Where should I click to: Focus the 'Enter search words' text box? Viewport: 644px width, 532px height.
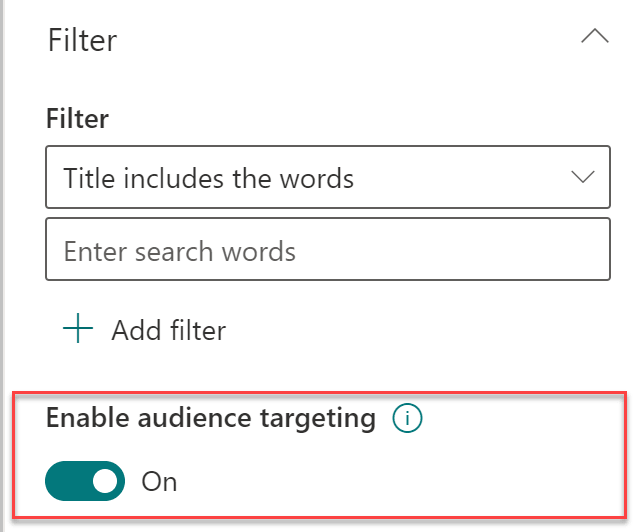(327, 250)
